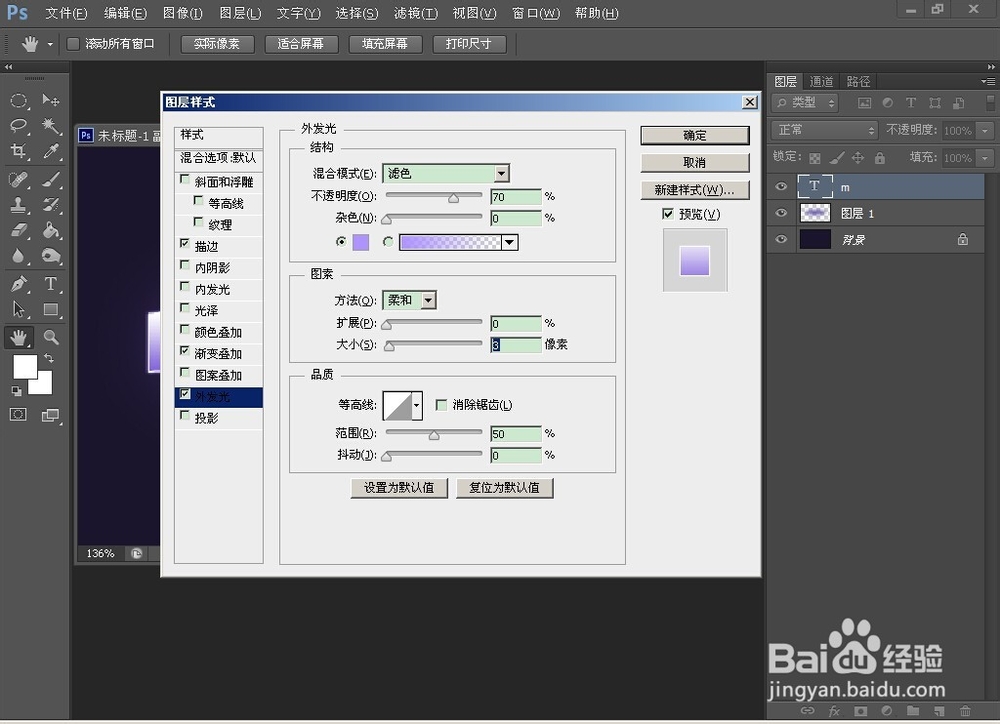The height and width of the screenshot is (724, 1000).
Task: Click the purple glow color swatch
Action: point(361,242)
